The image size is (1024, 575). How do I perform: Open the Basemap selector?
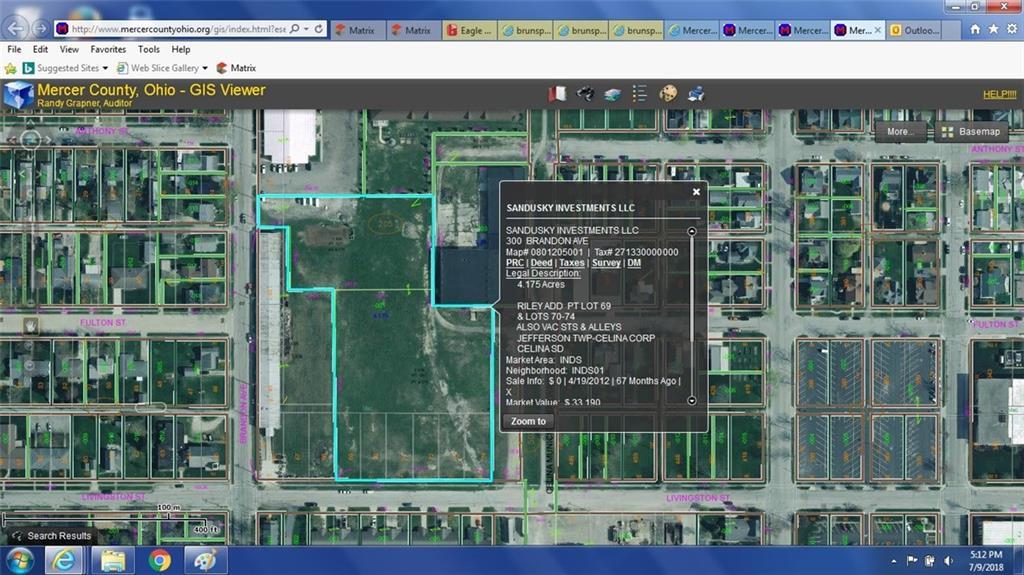click(971, 131)
